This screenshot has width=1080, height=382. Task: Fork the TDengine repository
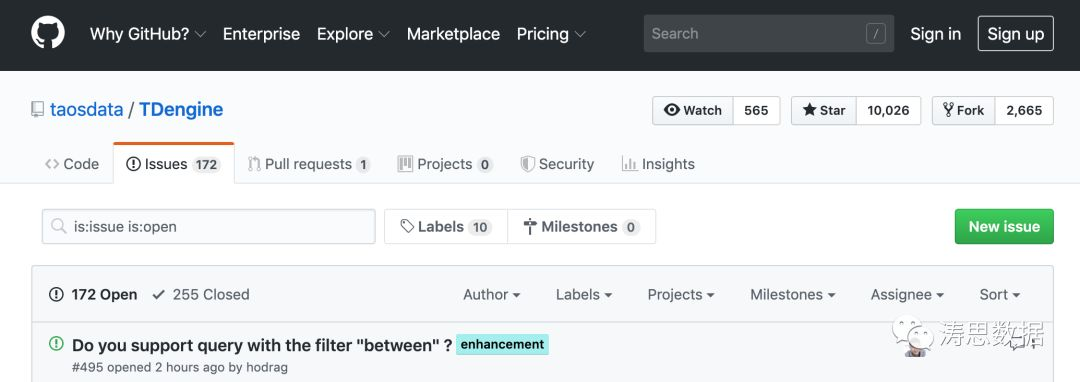[x=964, y=110]
